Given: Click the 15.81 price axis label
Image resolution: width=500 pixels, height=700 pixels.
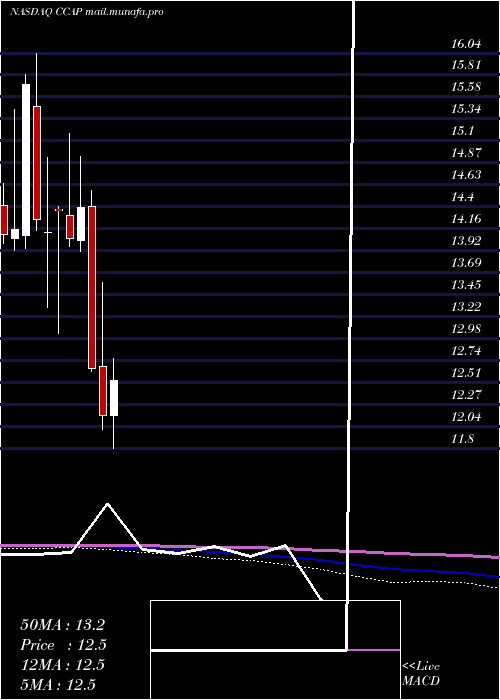Looking at the screenshot, I should pos(466,65).
